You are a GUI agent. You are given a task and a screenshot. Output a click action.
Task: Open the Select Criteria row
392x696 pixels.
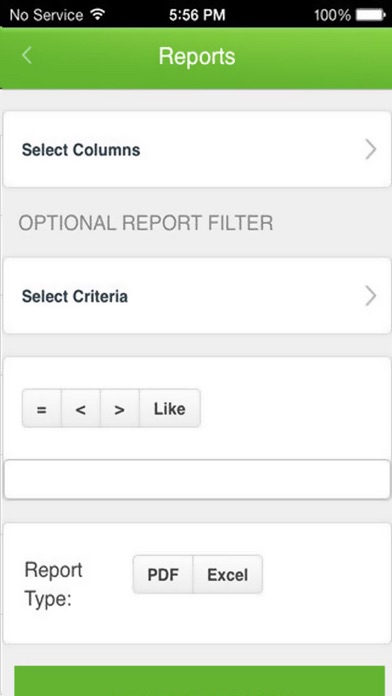(x=197, y=296)
